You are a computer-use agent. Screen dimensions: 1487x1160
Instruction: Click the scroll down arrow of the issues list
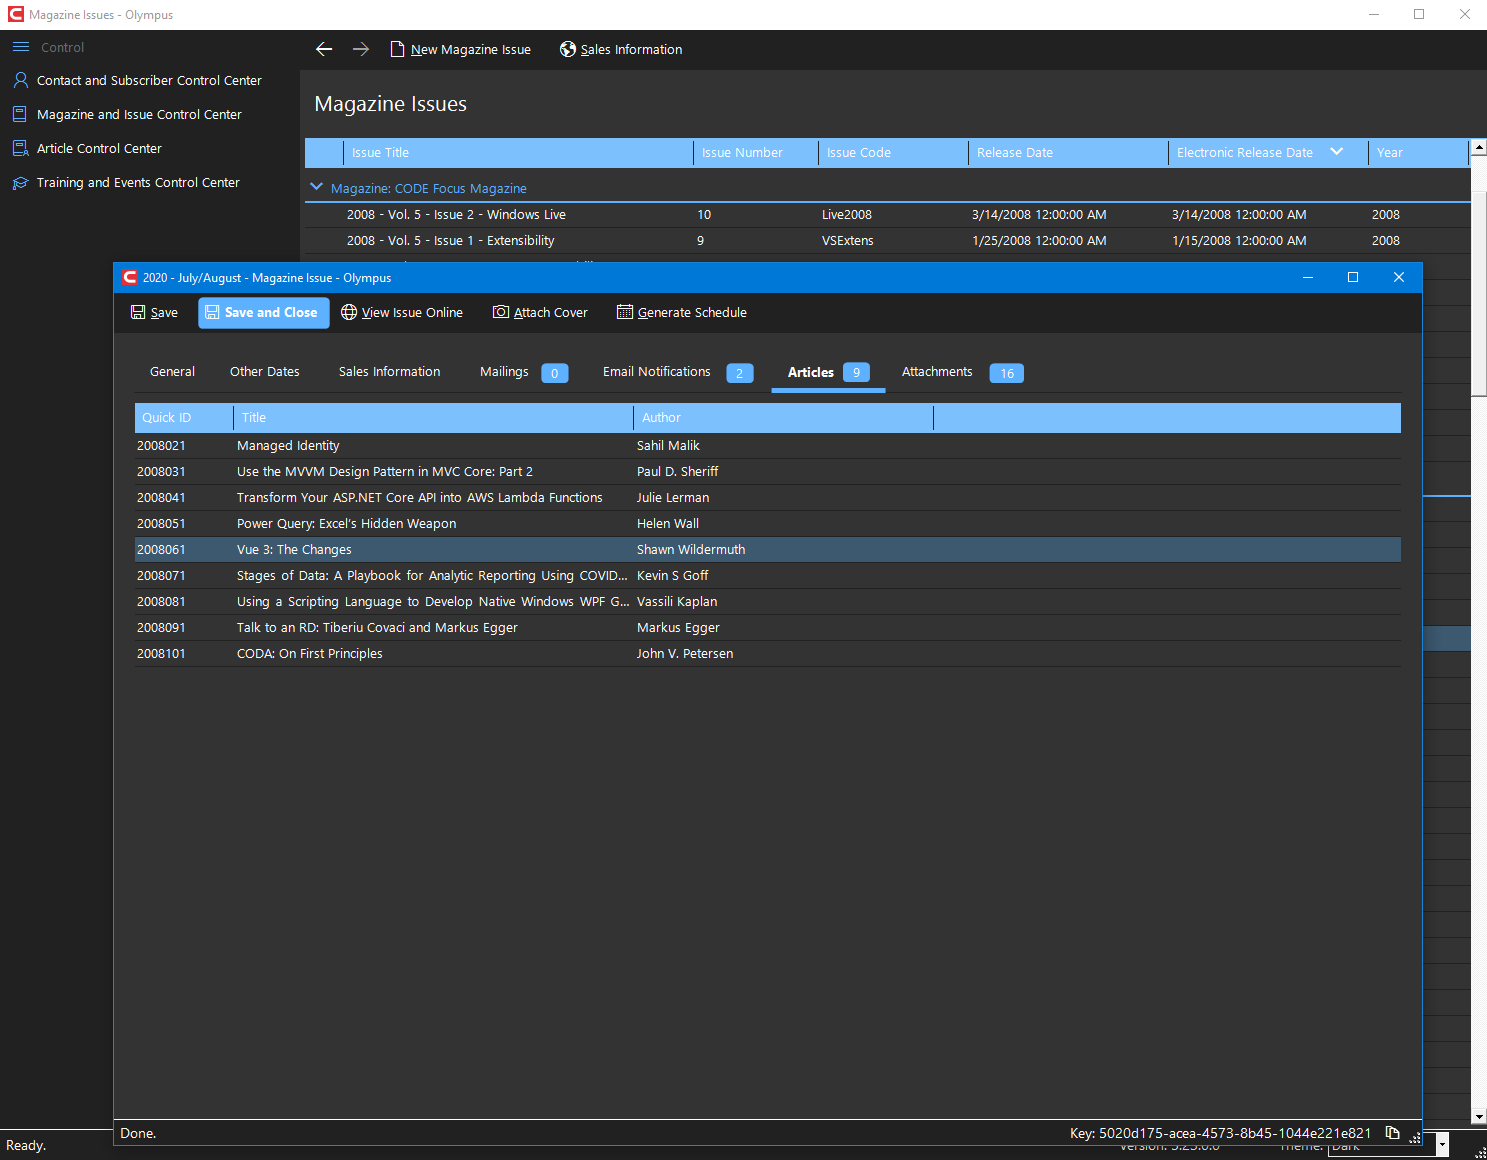(x=1478, y=1116)
